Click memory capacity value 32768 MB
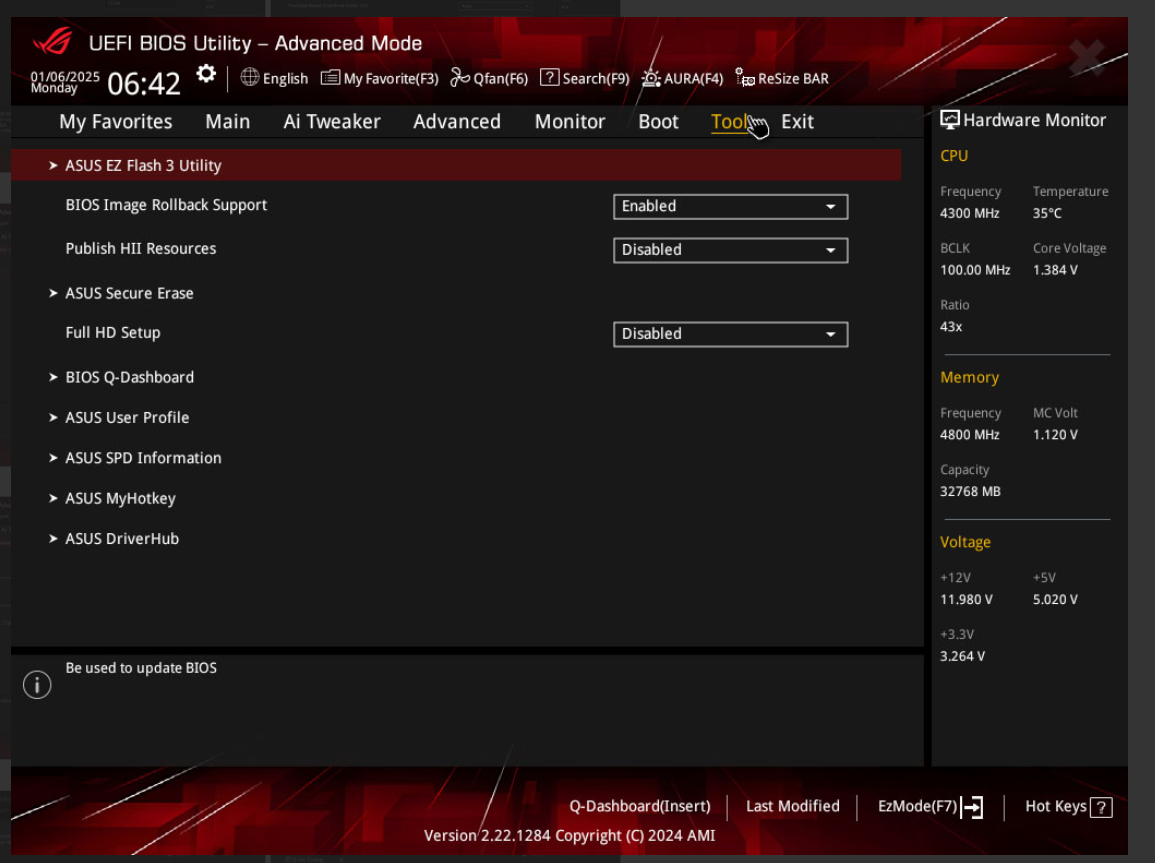Viewport: 1155px width, 863px height. coord(970,492)
